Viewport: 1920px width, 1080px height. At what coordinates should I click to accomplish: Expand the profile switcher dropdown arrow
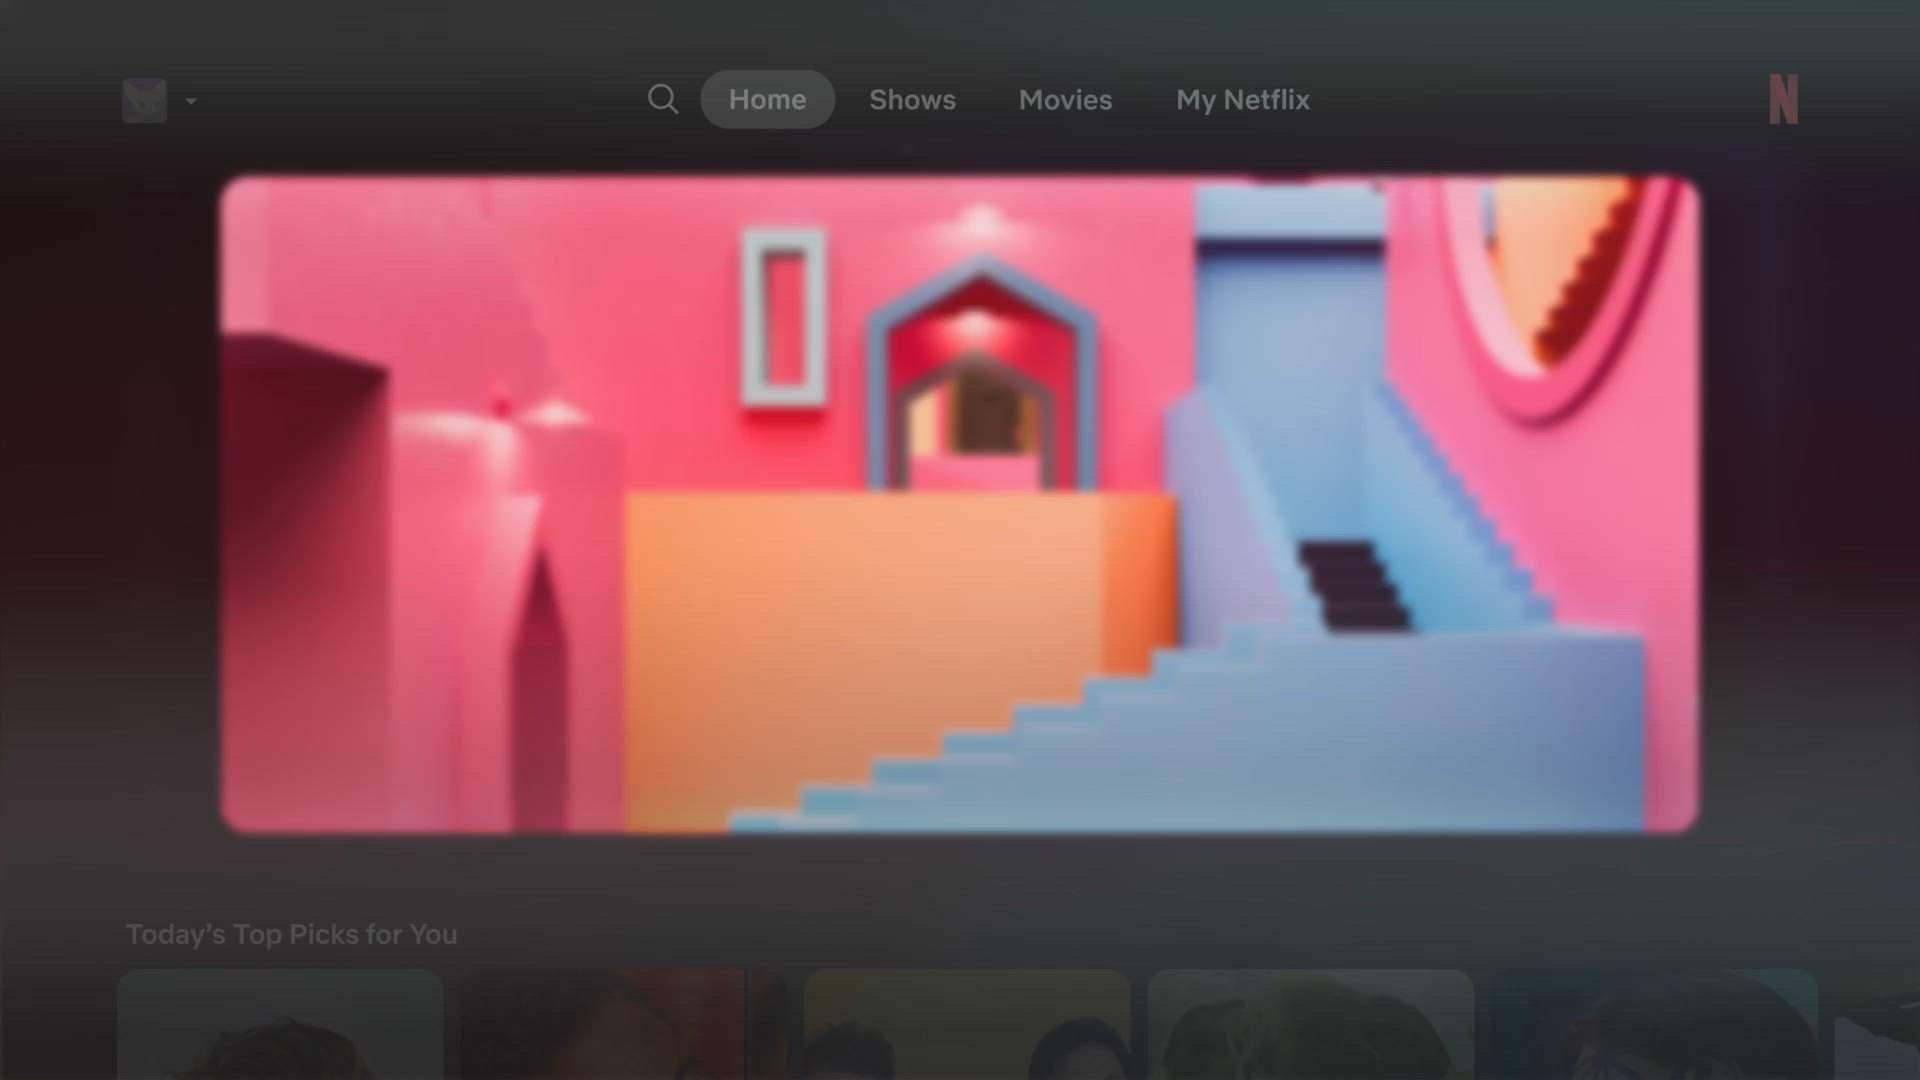pos(191,101)
